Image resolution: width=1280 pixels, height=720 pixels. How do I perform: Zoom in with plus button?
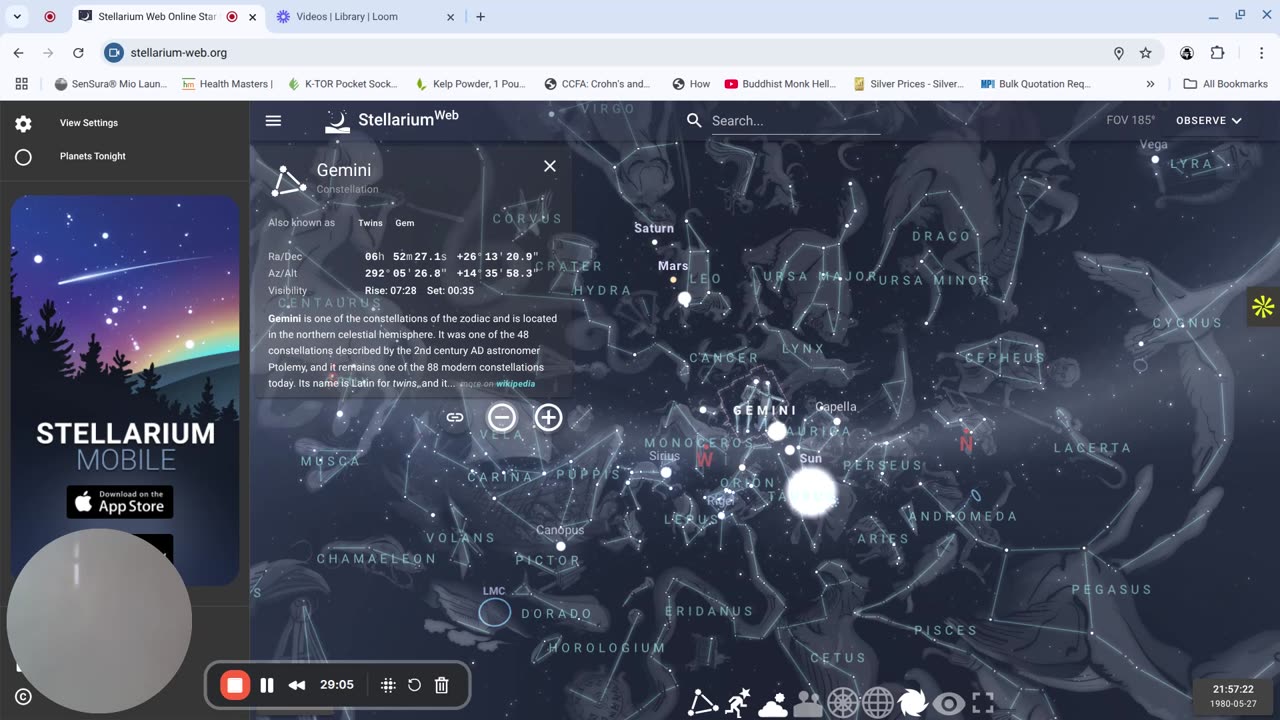click(548, 417)
